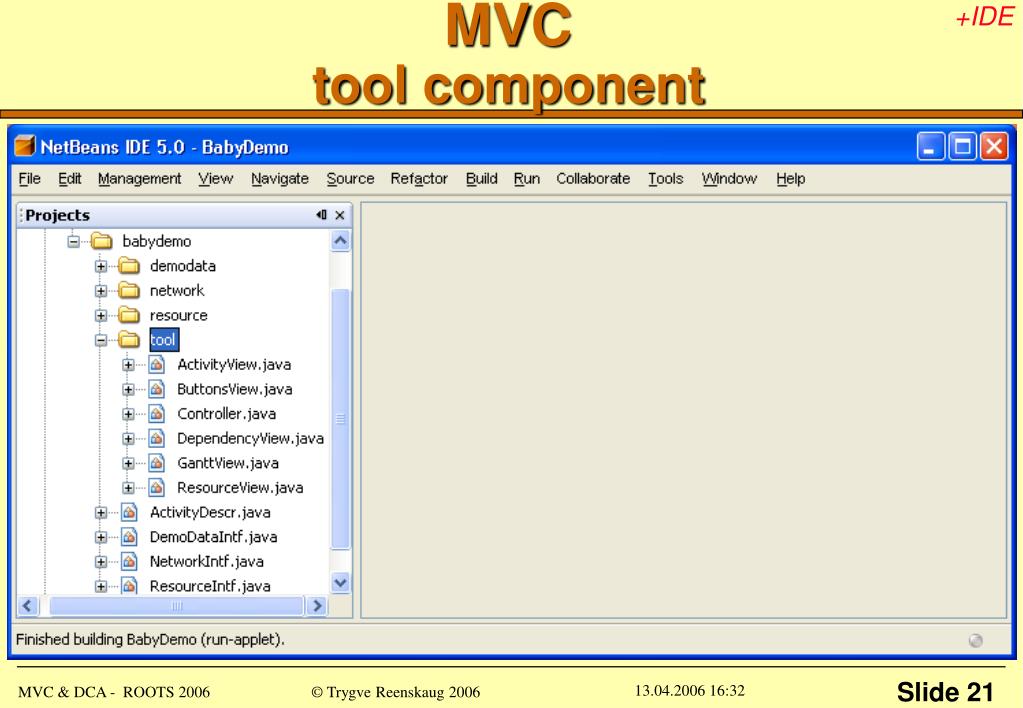
Task: Click the demodata folder icon
Action: coord(129,266)
